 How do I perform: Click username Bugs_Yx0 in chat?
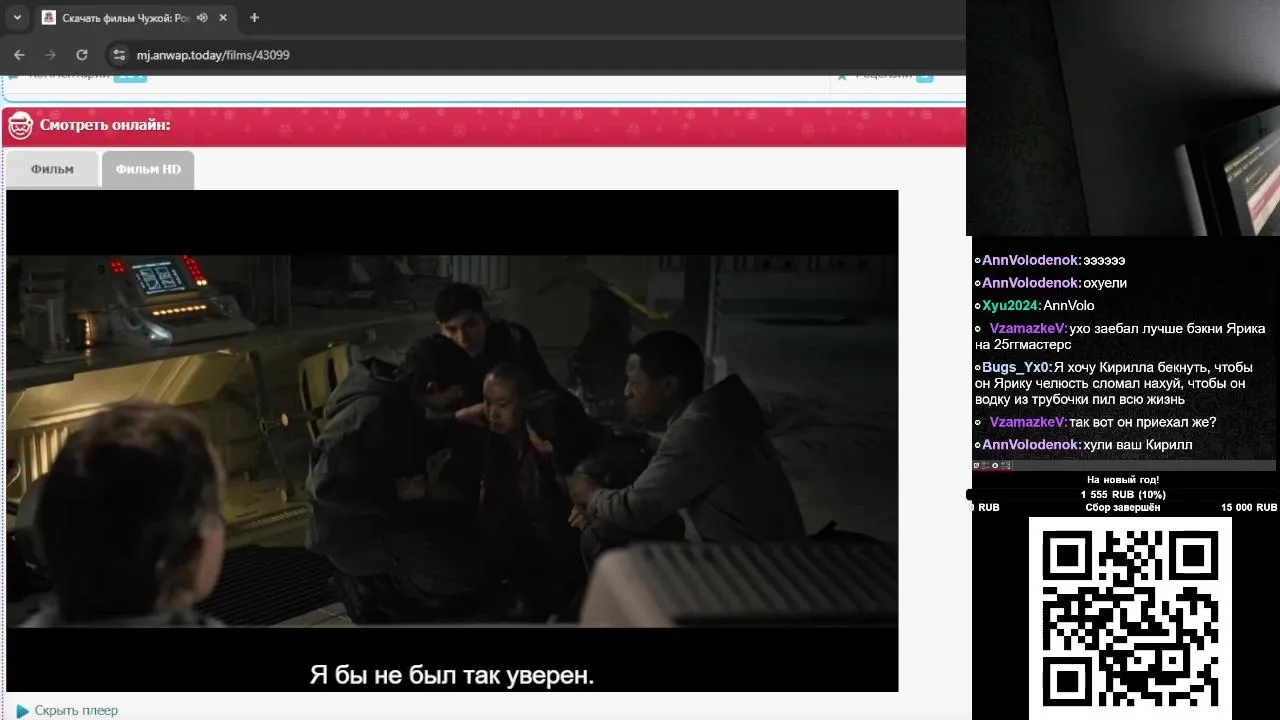[1017, 367]
